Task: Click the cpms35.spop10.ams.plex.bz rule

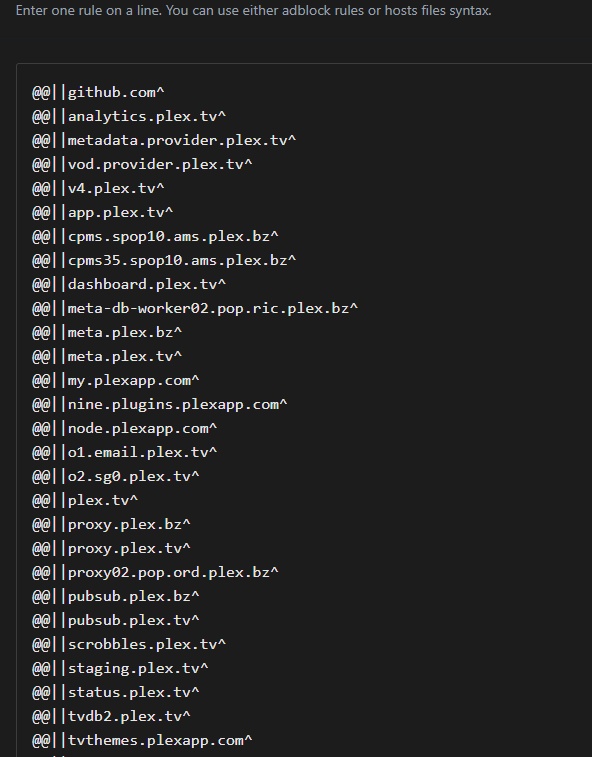Action: point(164,260)
